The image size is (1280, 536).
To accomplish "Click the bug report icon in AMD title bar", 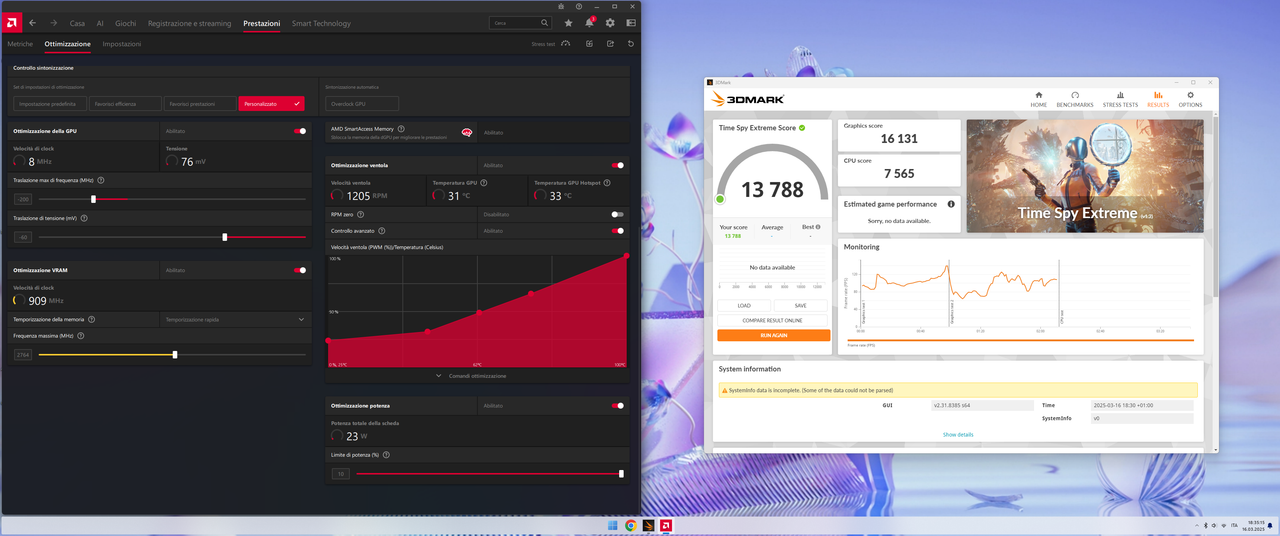I will 562,6.
